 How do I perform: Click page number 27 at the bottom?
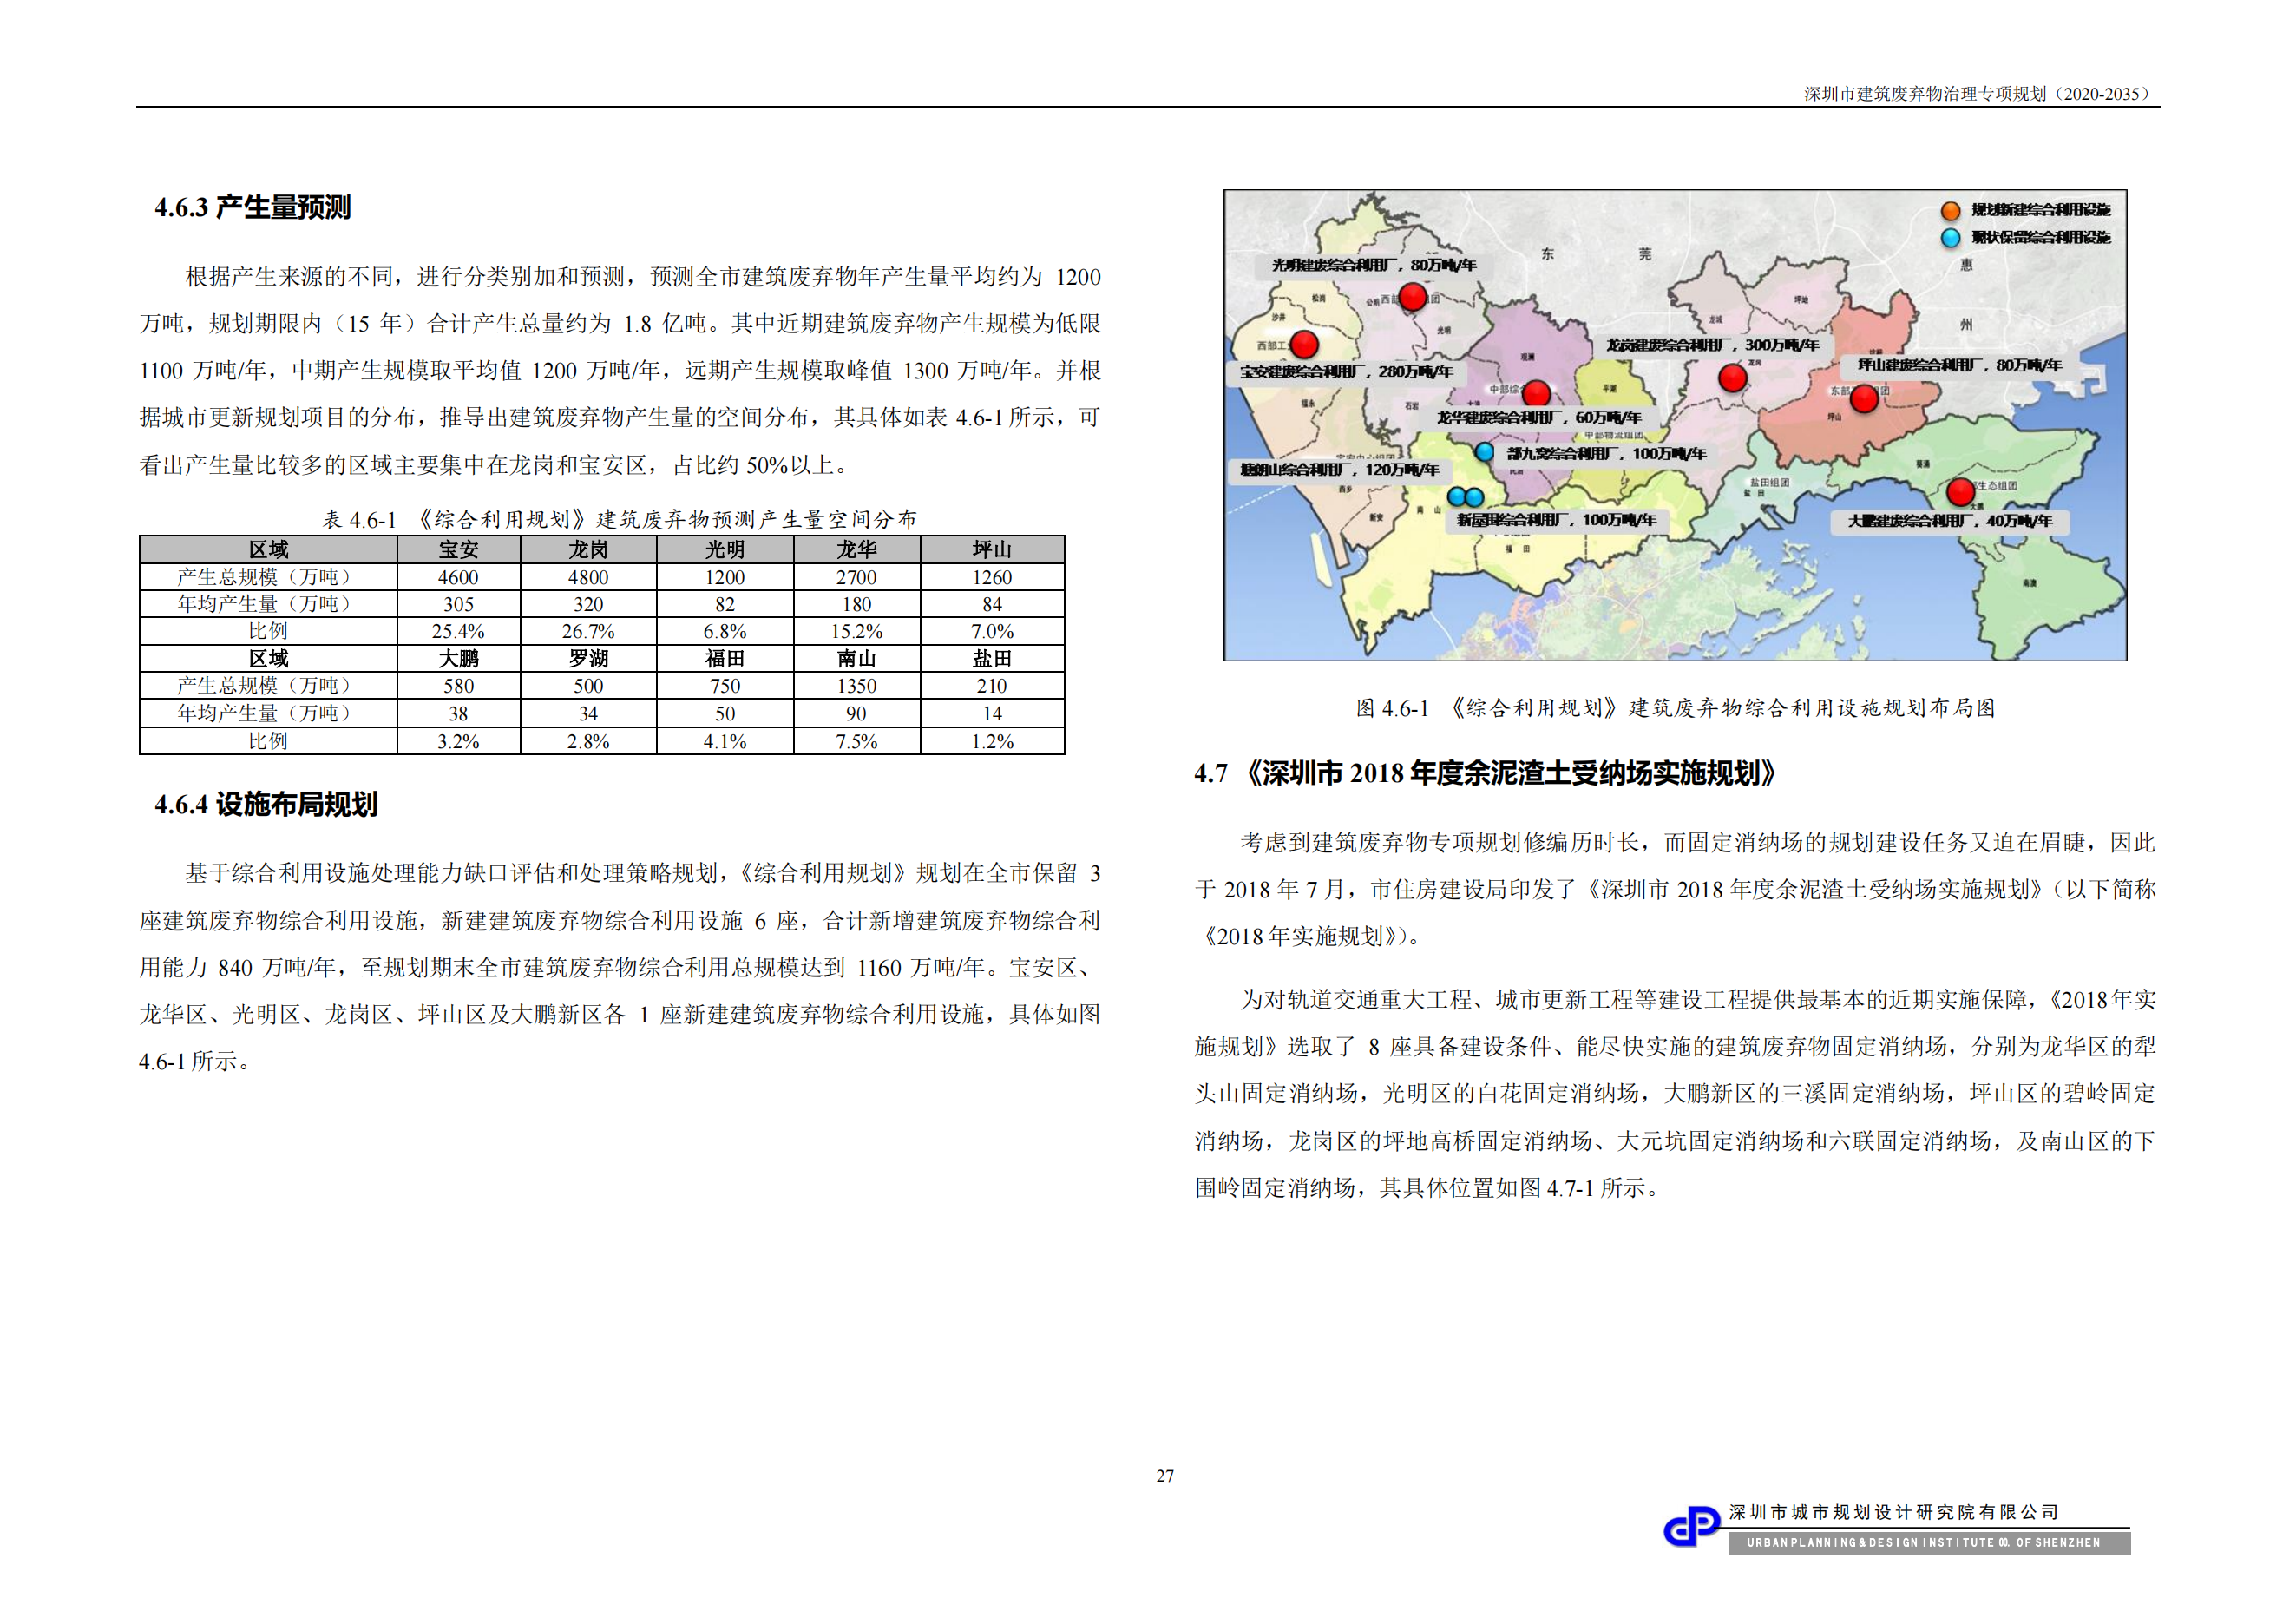coord(1165,1476)
